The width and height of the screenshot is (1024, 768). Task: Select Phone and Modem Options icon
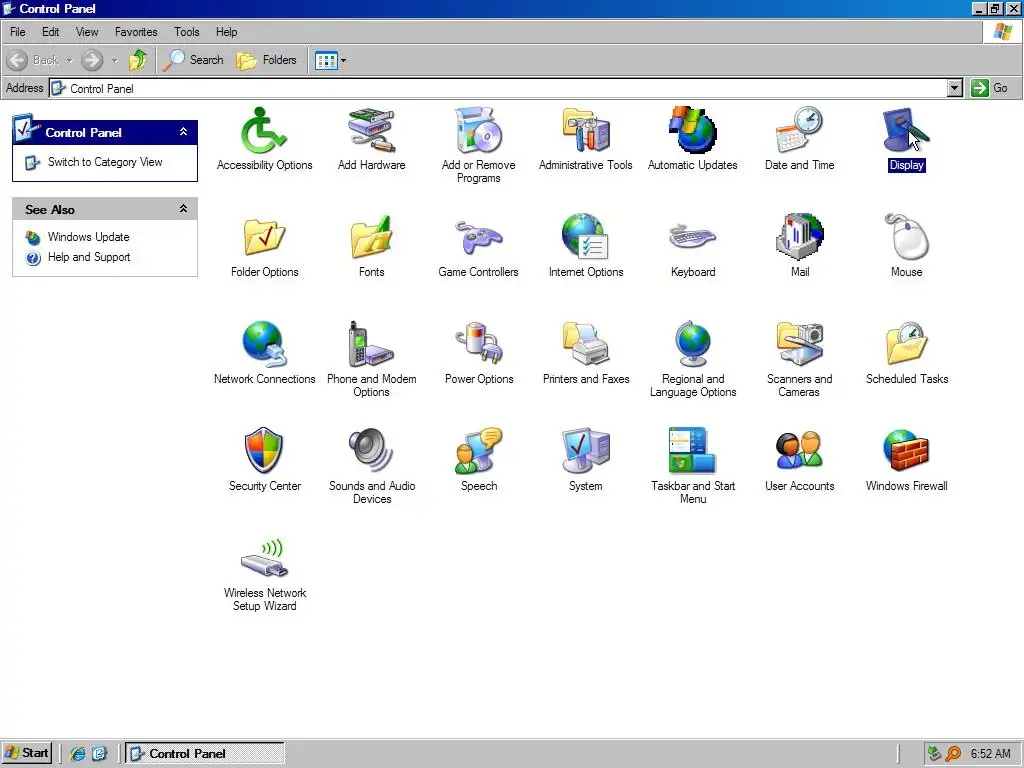371,344
